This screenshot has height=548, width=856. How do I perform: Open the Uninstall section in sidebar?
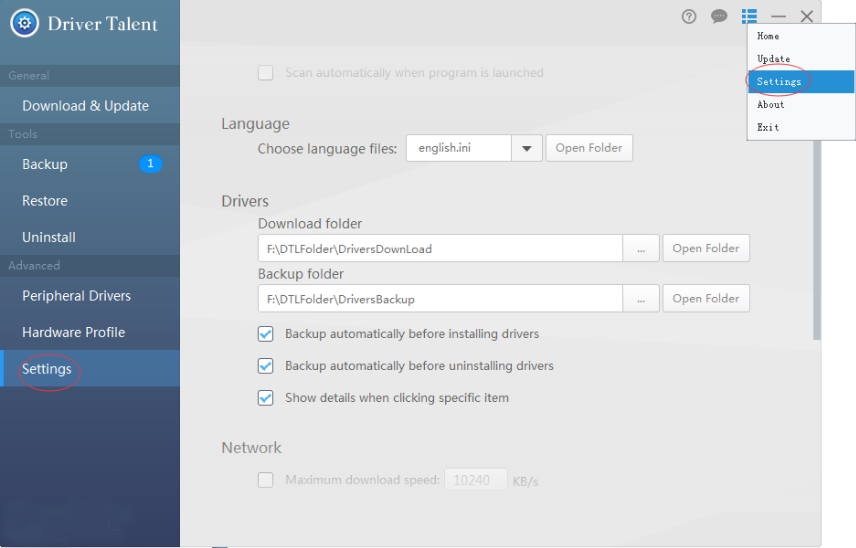tap(90, 237)
